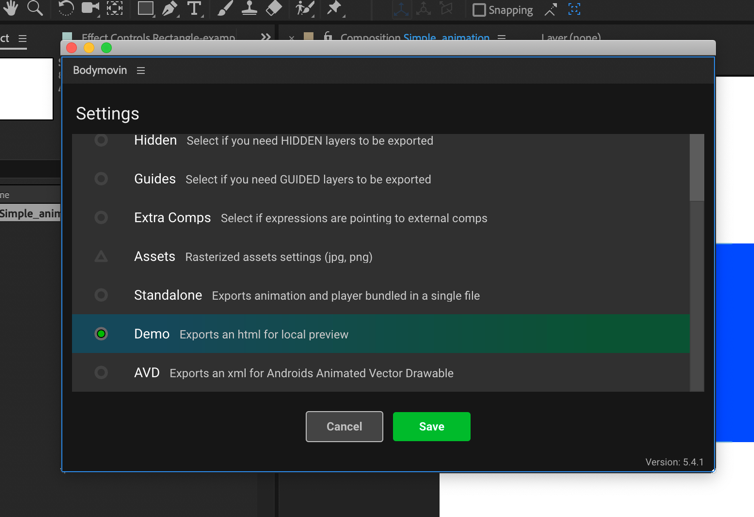Screen dimensions: 754x517
Task: Open the Bodymovin panel menu
Action: 141,71
